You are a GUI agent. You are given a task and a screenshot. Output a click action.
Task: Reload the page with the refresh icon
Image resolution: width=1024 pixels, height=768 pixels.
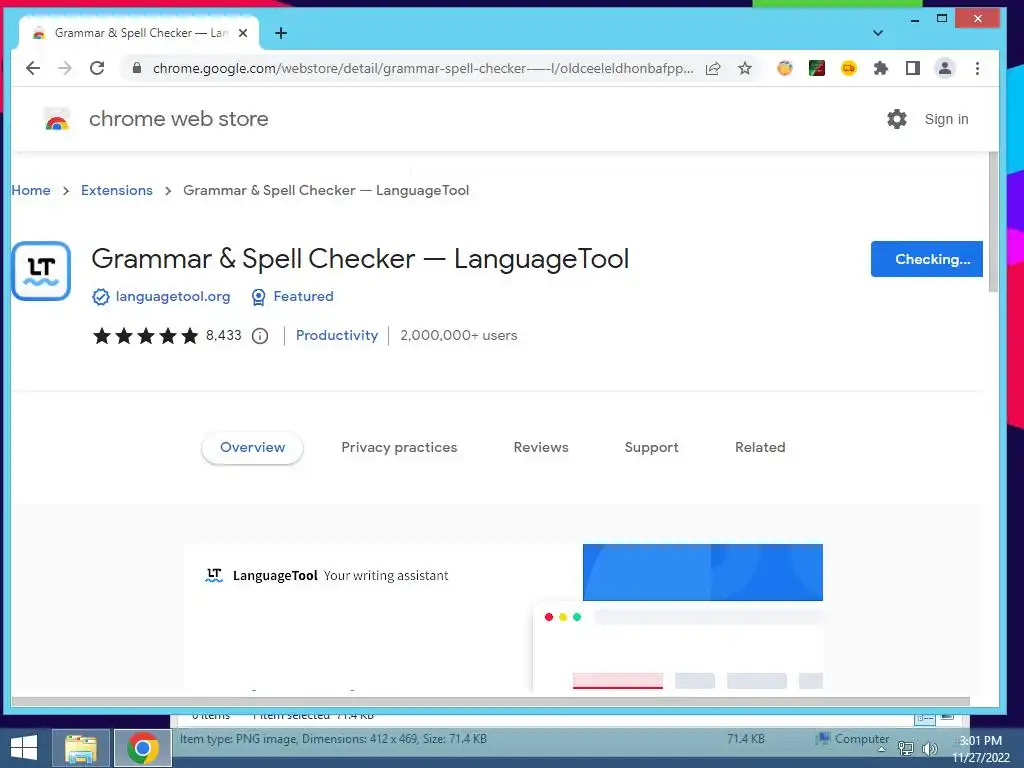[97, 68]
